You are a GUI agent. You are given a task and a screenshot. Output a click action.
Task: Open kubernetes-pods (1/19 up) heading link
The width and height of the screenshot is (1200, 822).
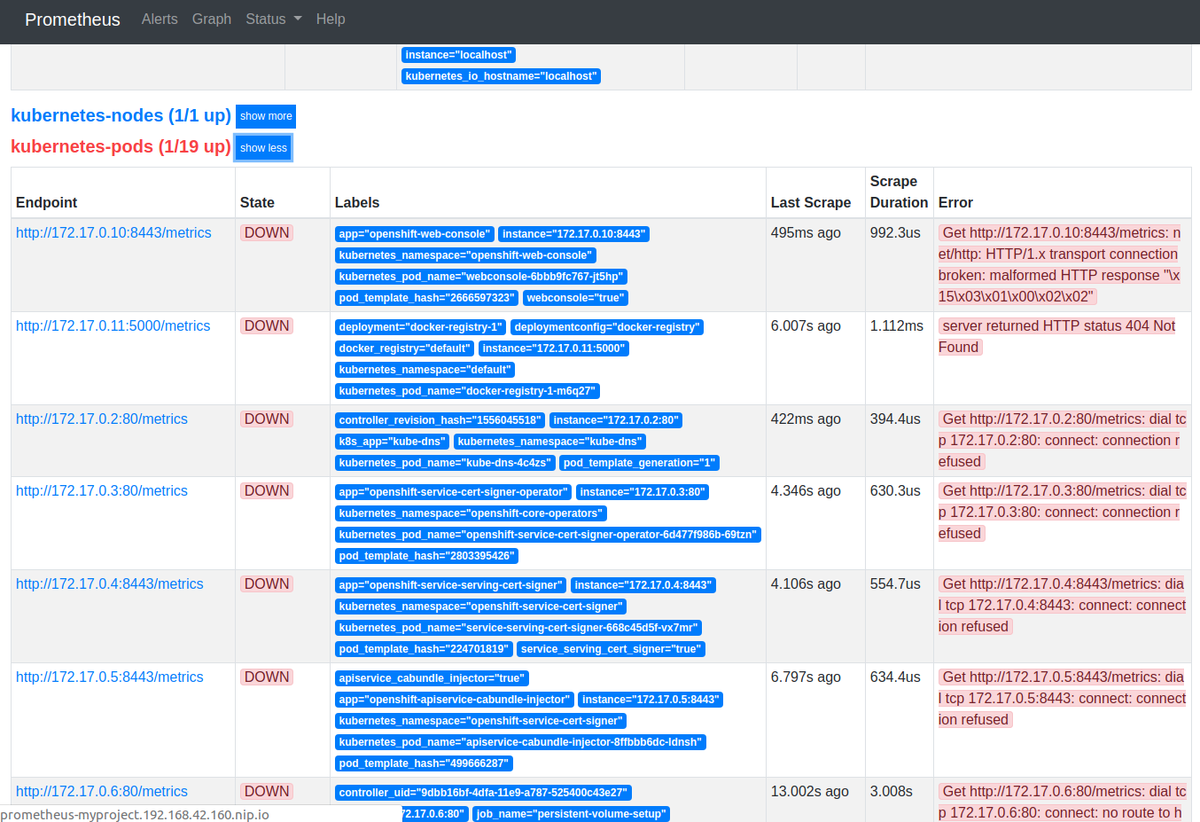tap(121, 147)
